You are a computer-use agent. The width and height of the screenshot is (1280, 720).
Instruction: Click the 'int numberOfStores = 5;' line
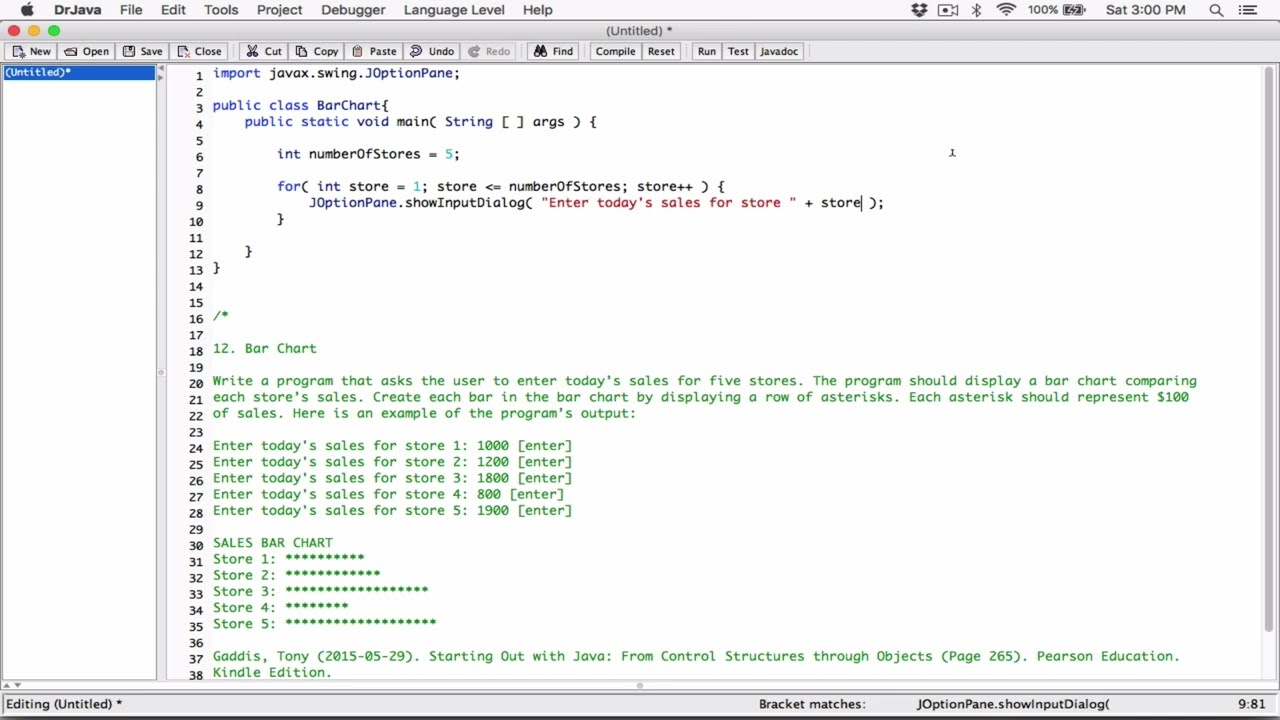click(368, 154)
